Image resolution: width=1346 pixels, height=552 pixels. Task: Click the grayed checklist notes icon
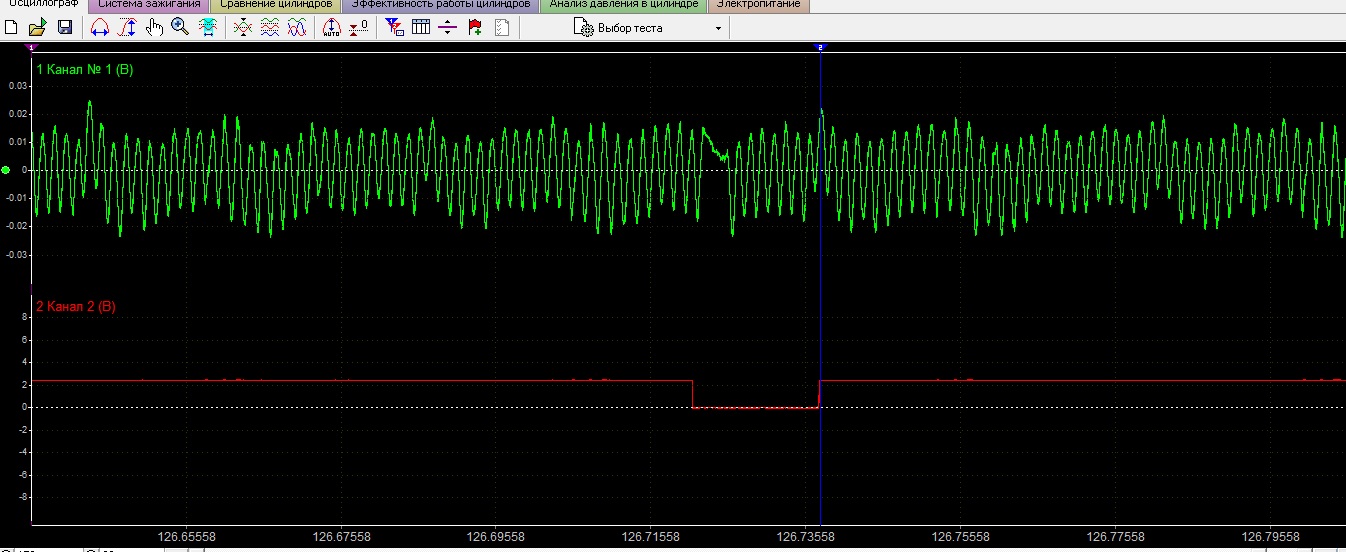click(502, 28)
